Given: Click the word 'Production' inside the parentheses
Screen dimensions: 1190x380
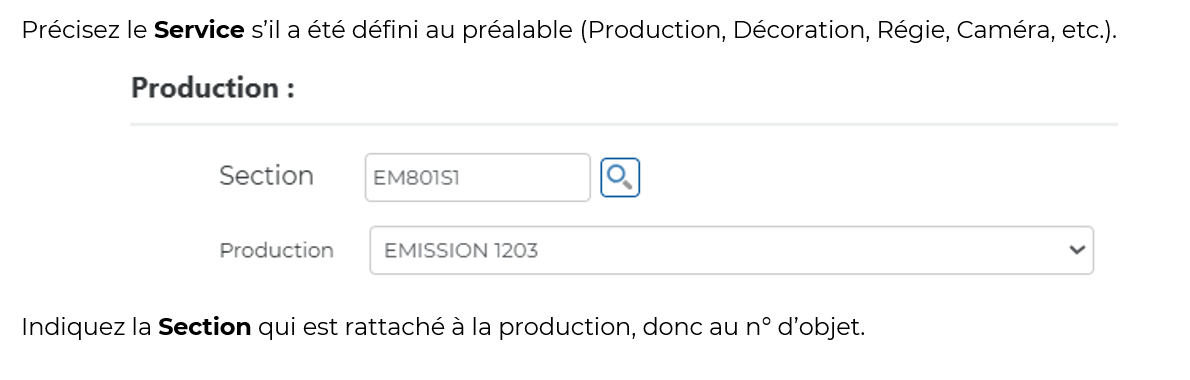Looking at the screenshot, I should [x=656, y=31].
